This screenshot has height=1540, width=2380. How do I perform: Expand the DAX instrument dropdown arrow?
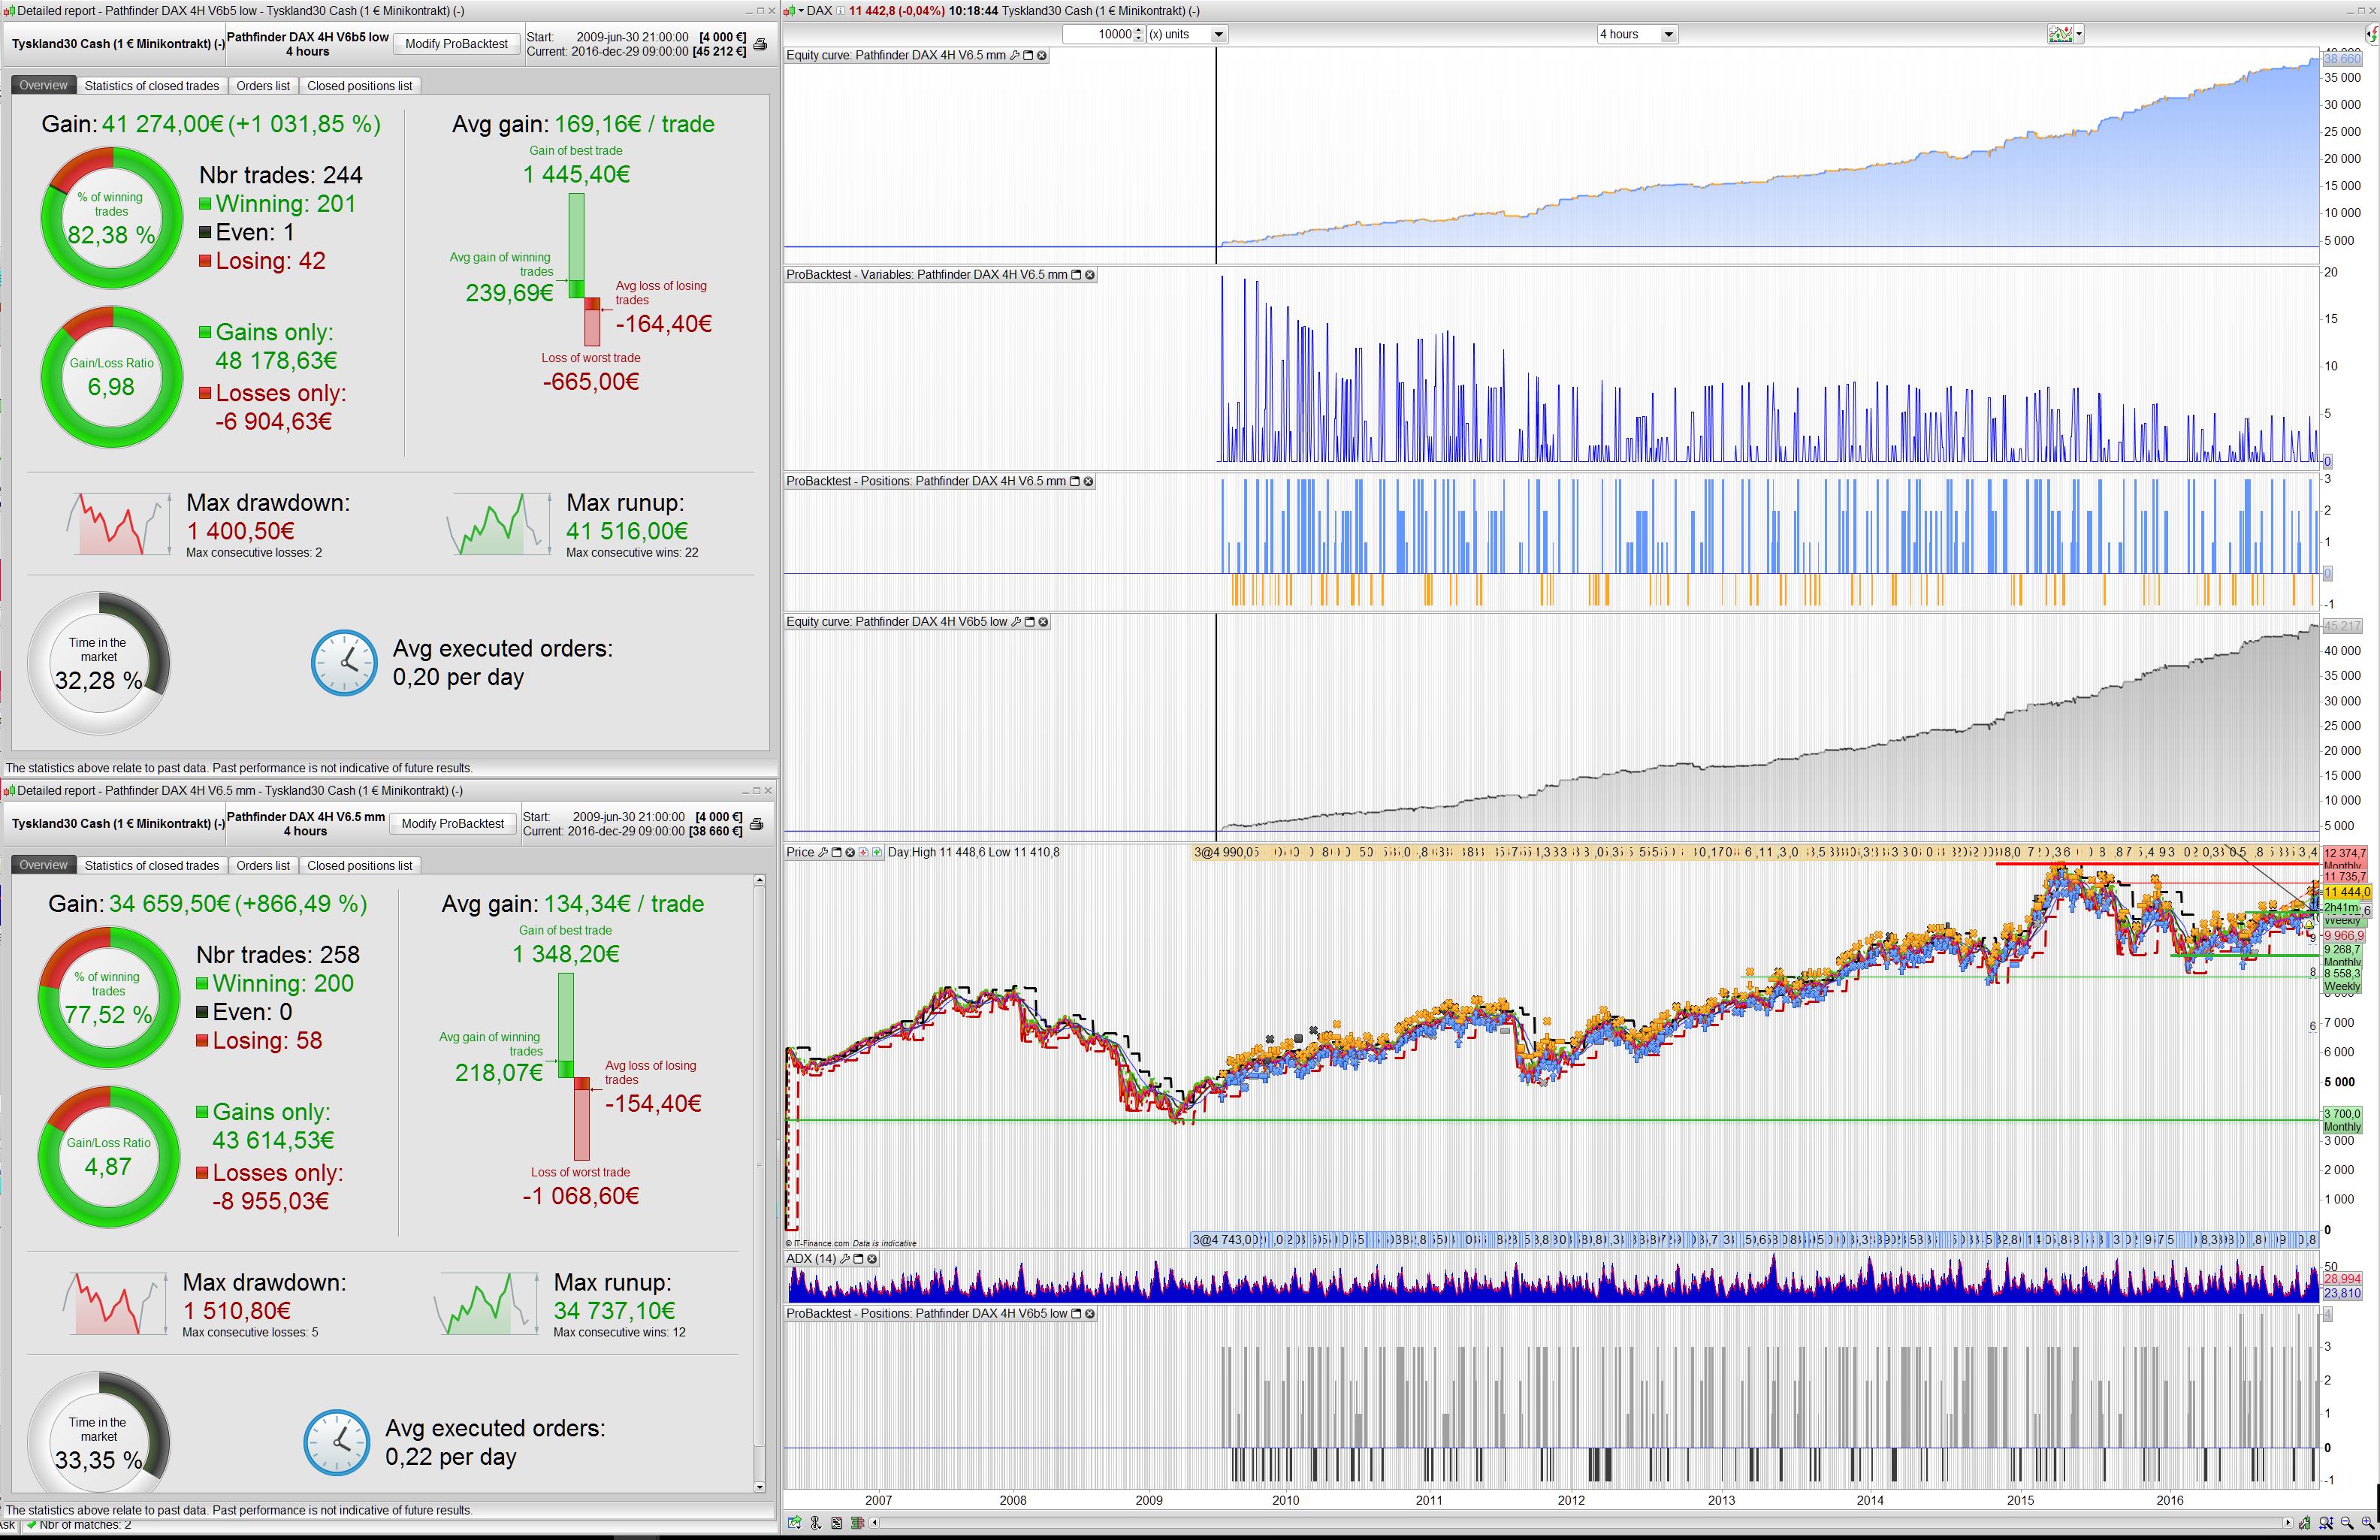point(800,11)
